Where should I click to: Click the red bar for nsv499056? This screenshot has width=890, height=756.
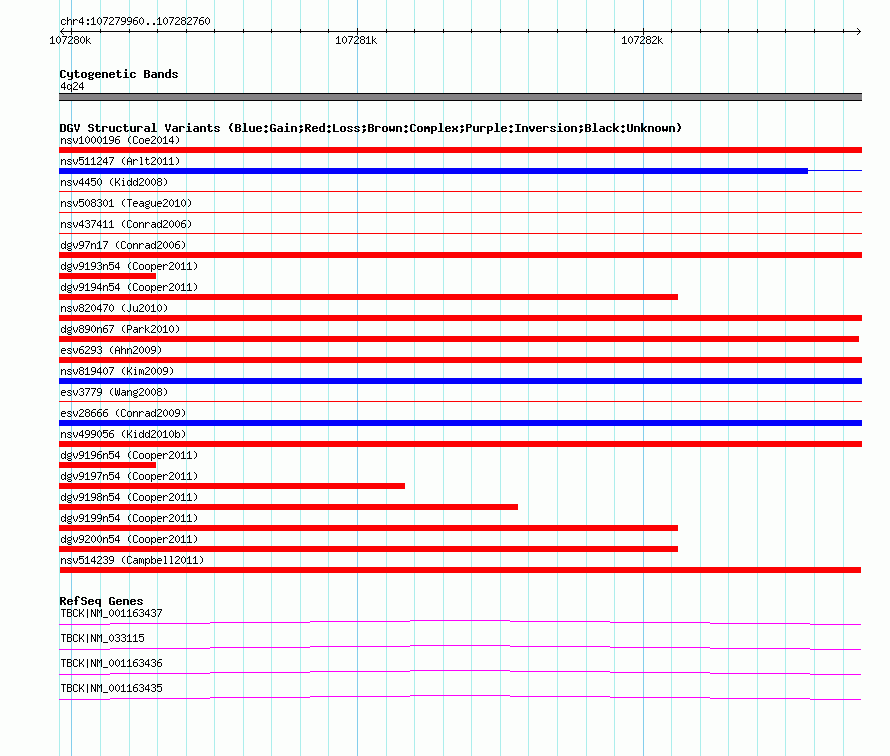tap(460, 444)
